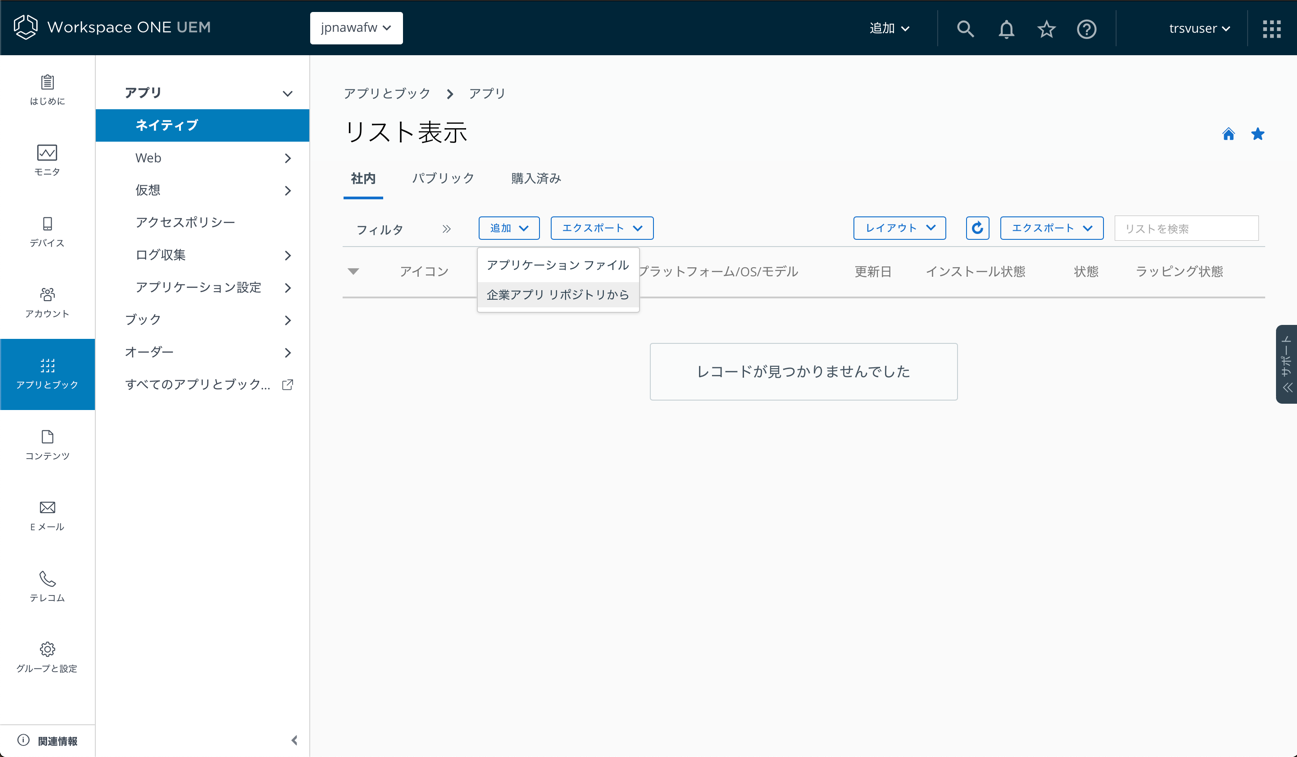Click the アイコン column header

[x=424, y=271]
